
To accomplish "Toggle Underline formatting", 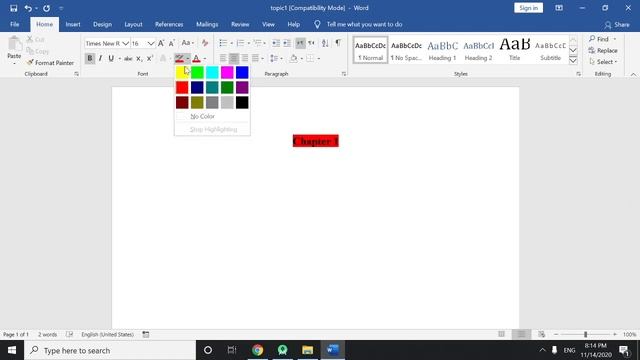I will [111, 59].
